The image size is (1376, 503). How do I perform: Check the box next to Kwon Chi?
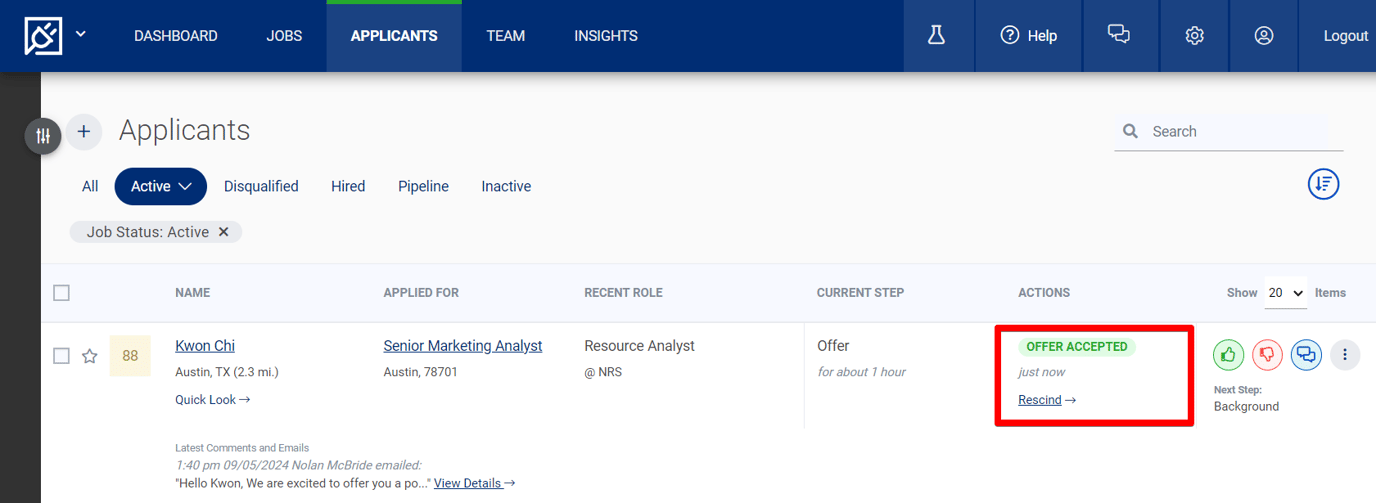[x=62, y=356]
